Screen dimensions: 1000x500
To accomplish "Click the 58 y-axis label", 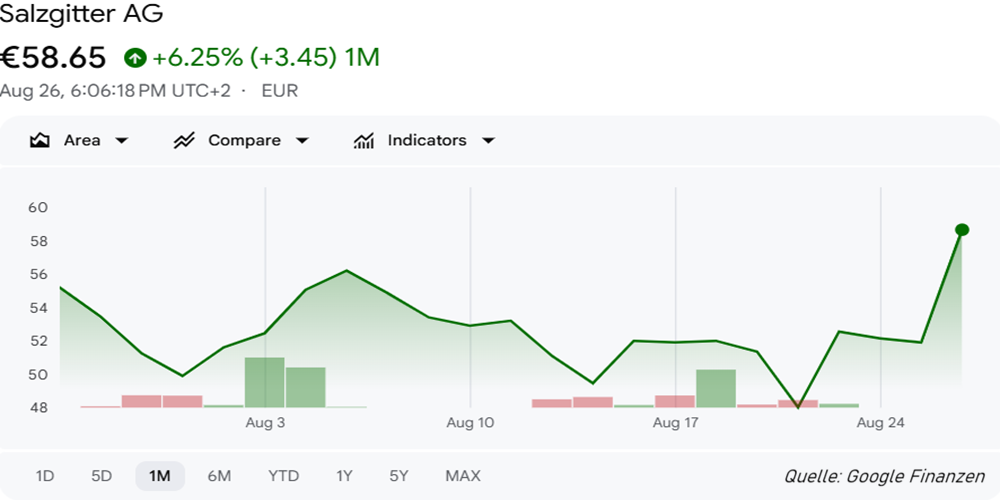I will pos(38,241).
